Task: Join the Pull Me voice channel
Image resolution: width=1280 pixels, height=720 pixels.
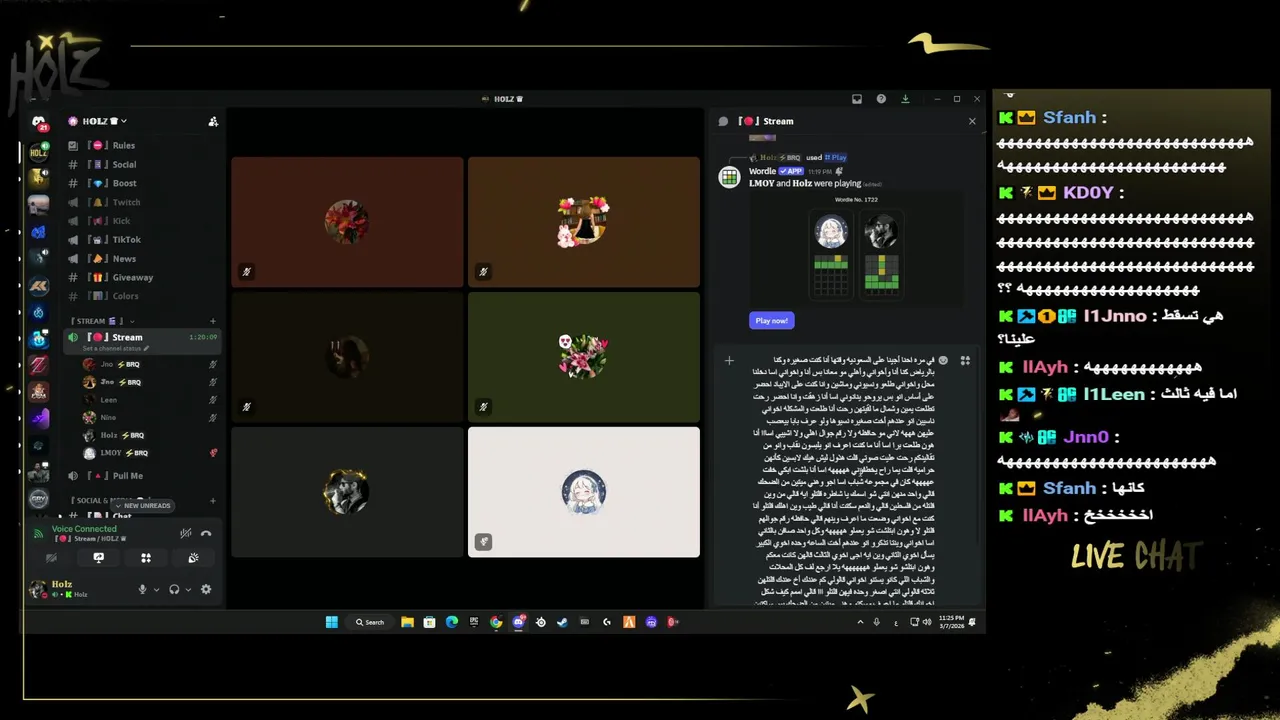Action: pyautogui.click(x=142, y=476)
